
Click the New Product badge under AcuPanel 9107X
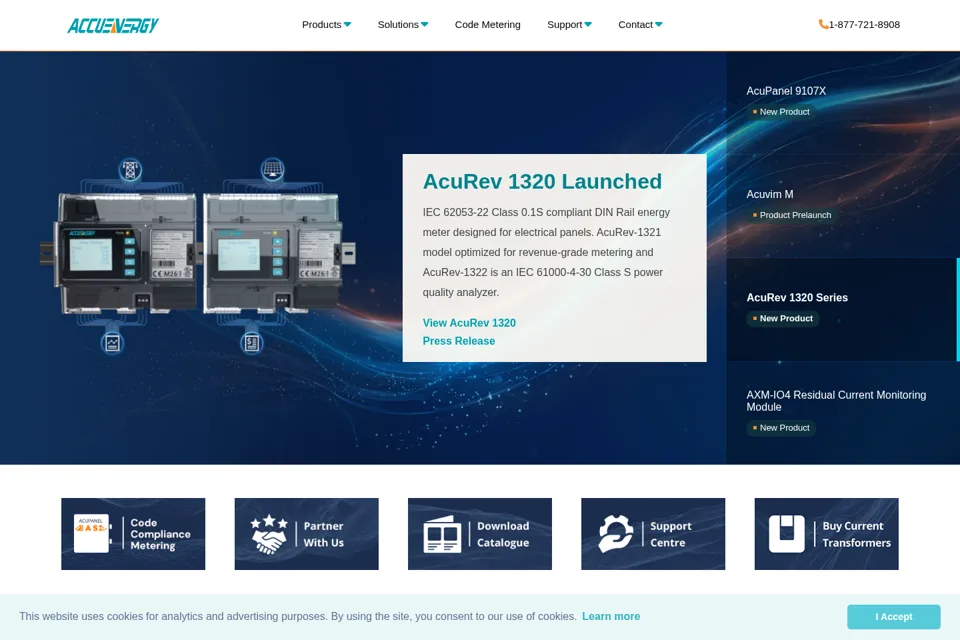coord(781,111)
